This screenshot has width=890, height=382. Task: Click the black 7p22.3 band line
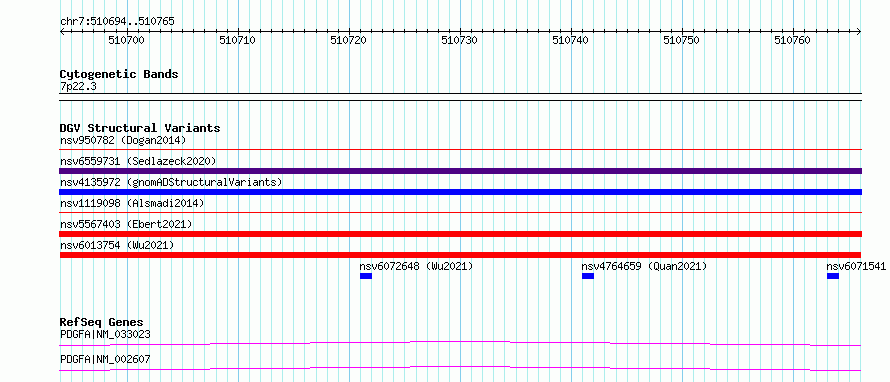coord(461,96)
